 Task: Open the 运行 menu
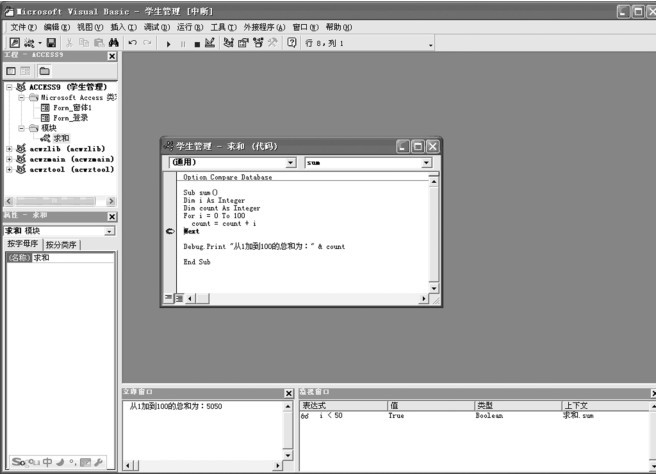190,27
